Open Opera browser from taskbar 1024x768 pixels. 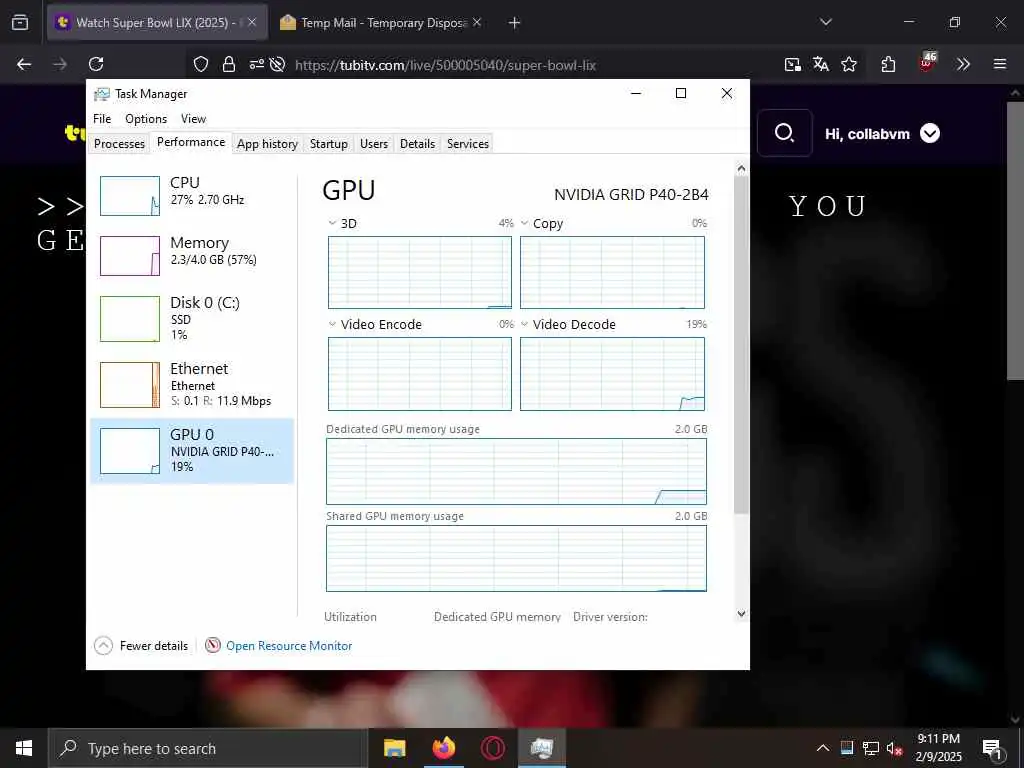493,748
